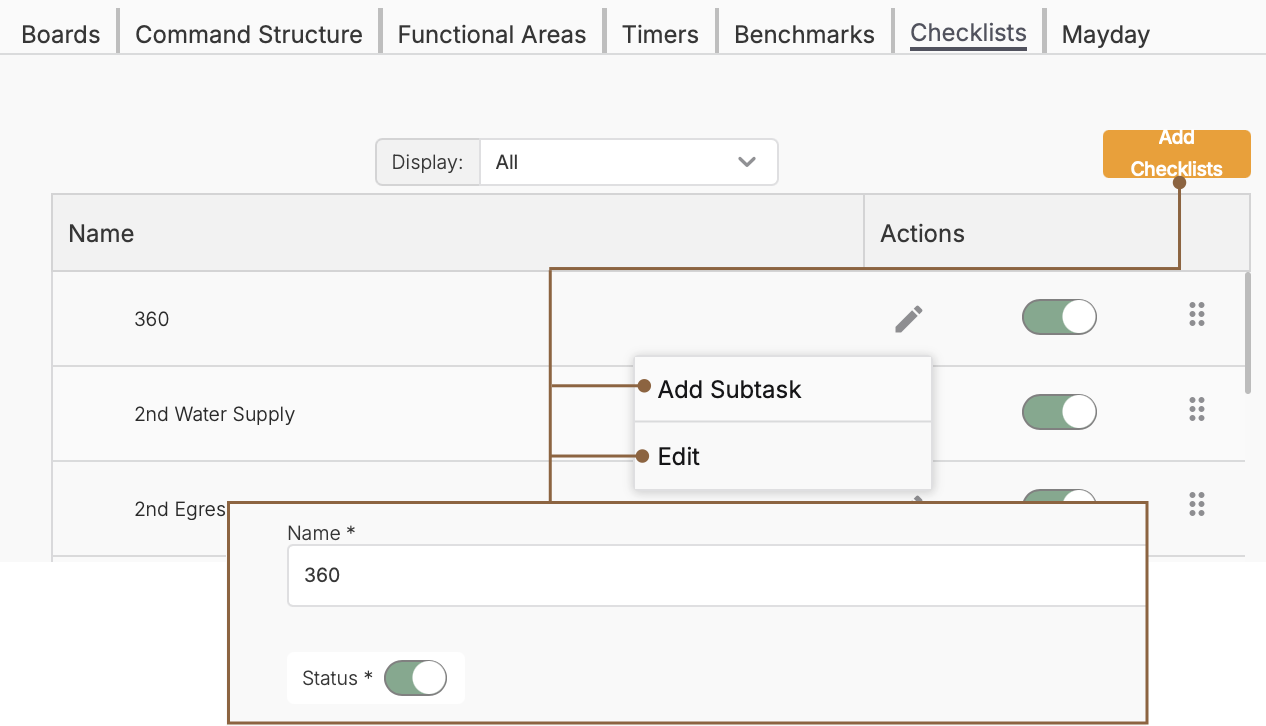
Task: Click the pencil edit icon for 360
Action: point(908,319)
